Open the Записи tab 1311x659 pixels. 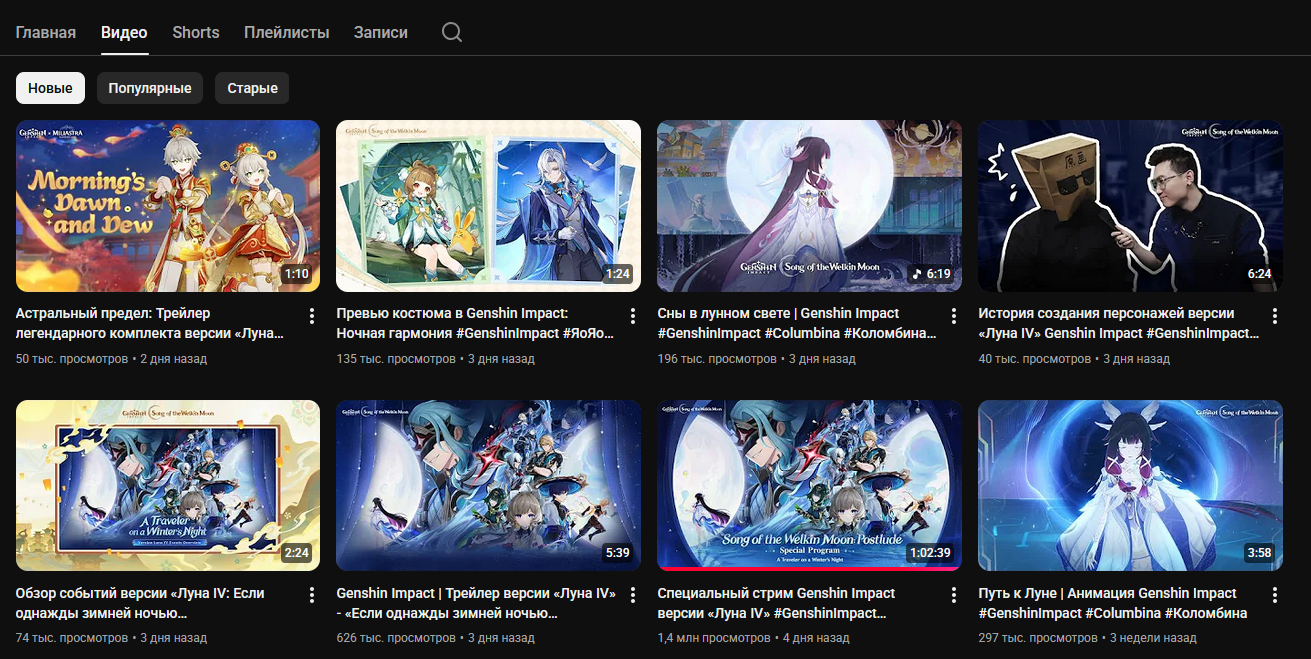381,32
